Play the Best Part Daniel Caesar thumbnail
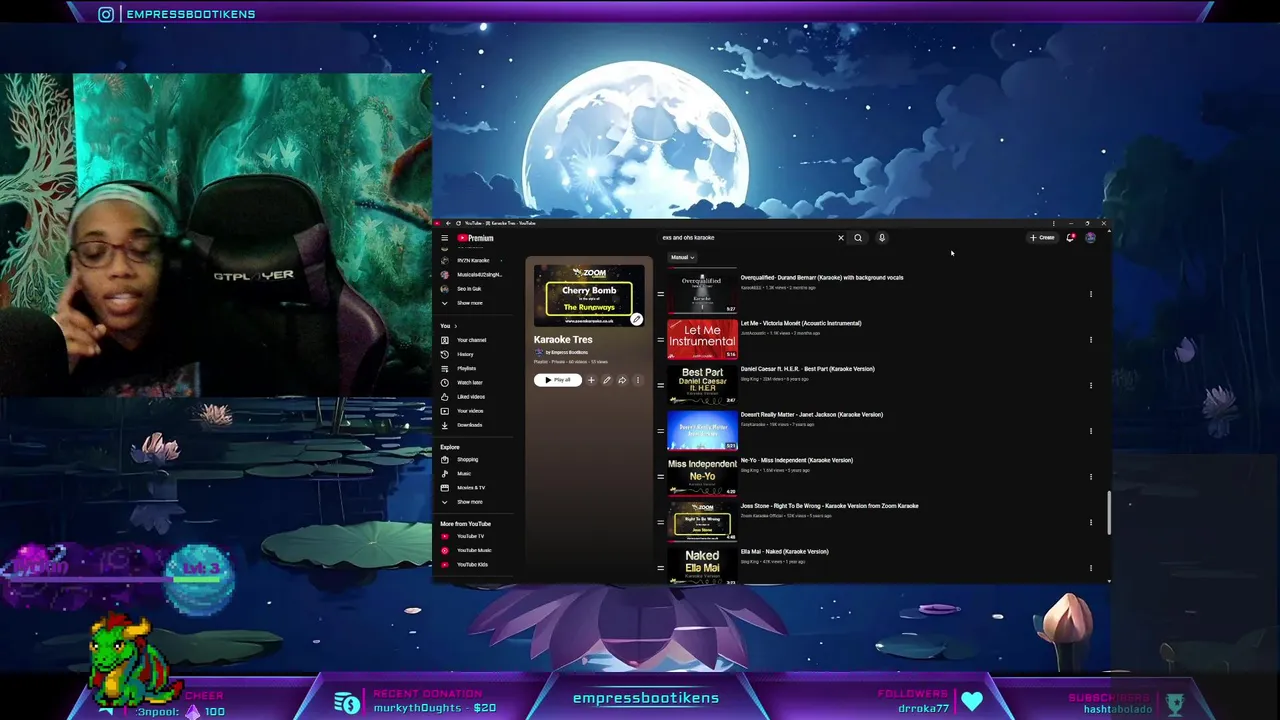Image resolution: width=1280 pixels, height=720 pixels. point(702,385)
